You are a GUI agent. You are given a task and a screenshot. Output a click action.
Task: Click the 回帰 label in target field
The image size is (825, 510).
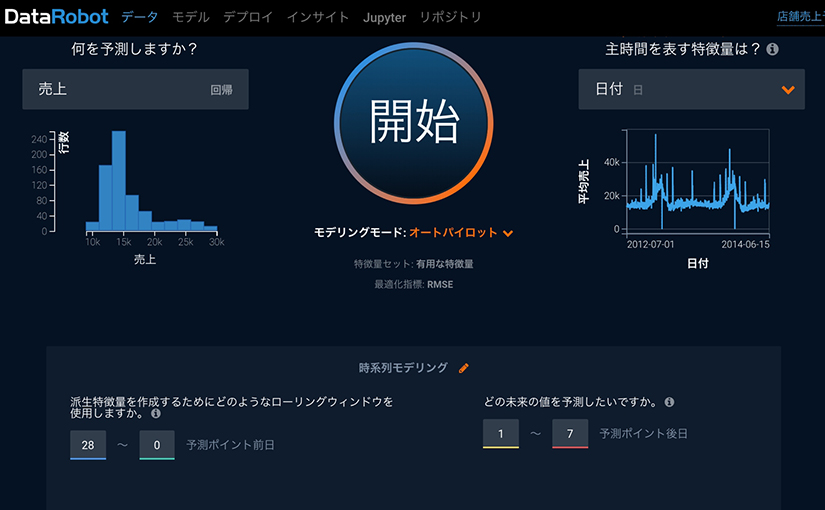click(x=222, y=90)
